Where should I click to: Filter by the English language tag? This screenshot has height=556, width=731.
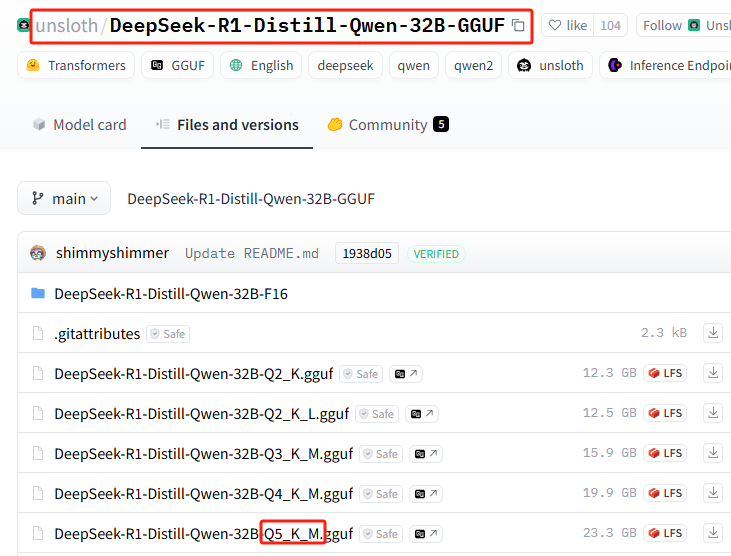tap(261, 65)
